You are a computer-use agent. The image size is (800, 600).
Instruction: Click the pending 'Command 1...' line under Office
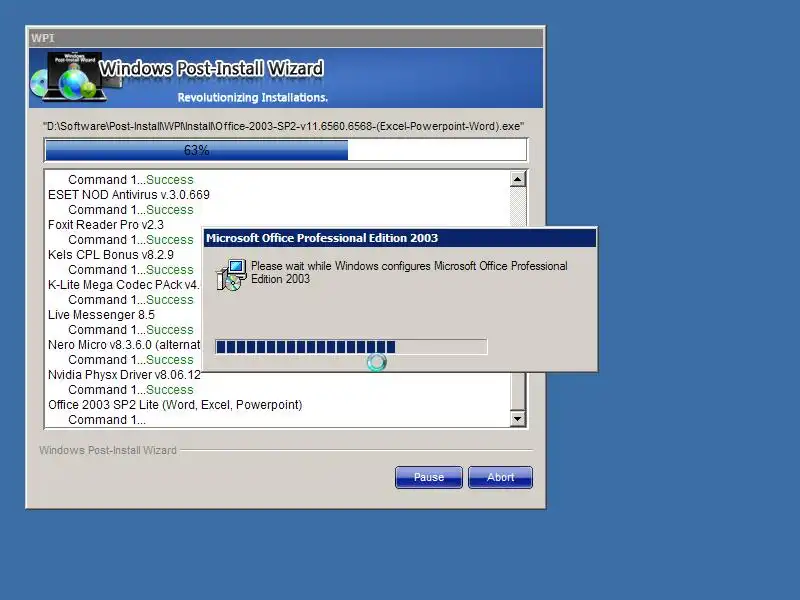(x=107, y=420)
